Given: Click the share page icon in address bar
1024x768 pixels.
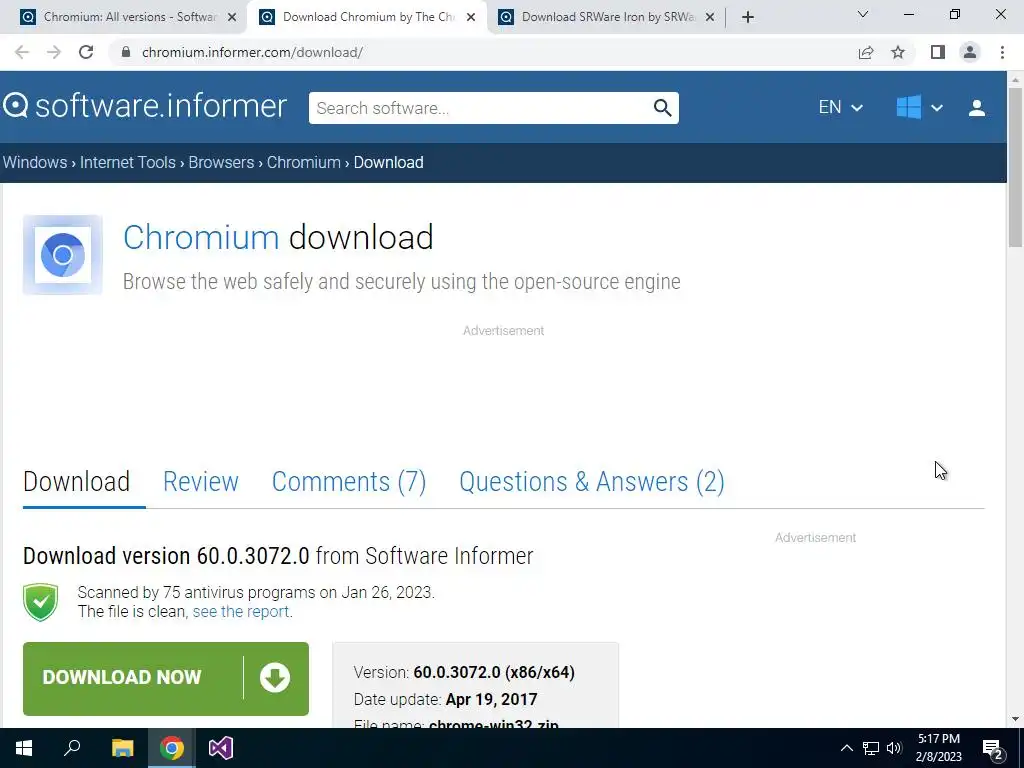Looking at the screenshot, I should pos(866,52).
